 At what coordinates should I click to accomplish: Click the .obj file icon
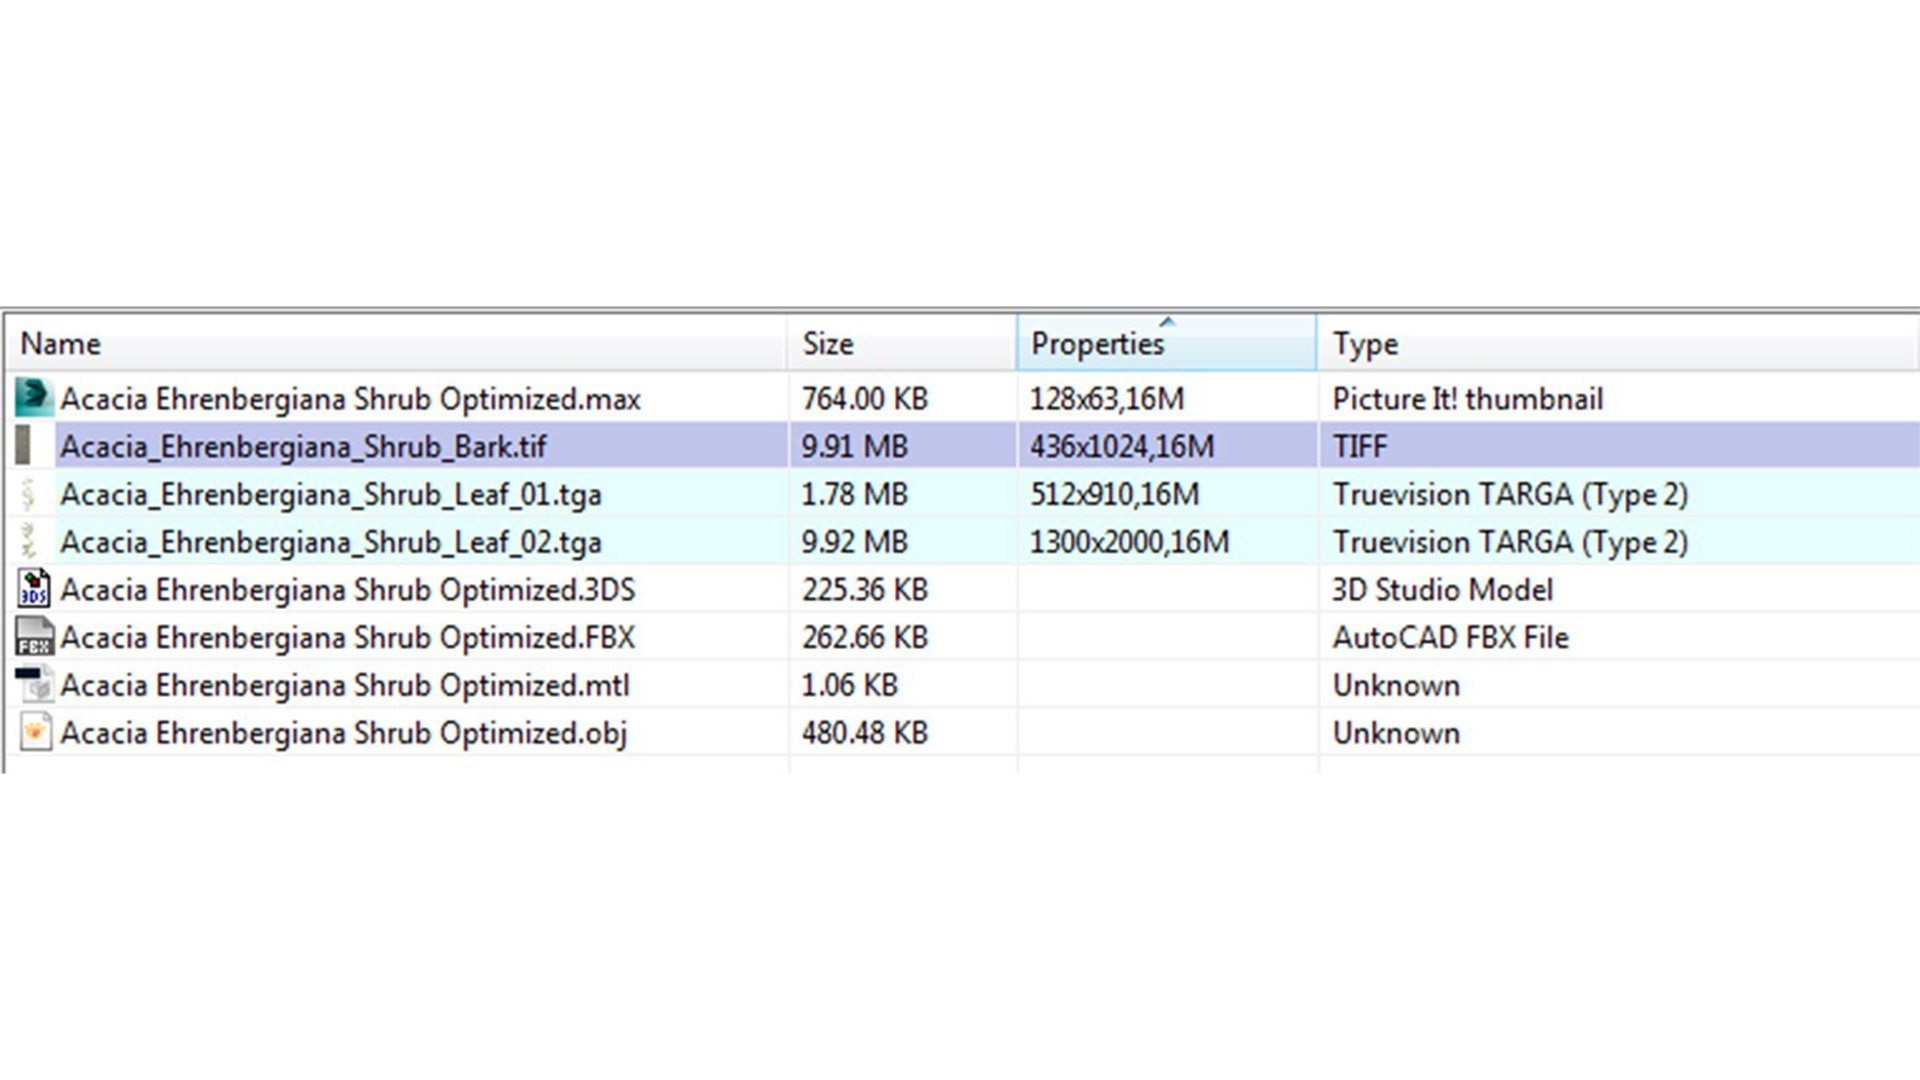click(34, 732)
